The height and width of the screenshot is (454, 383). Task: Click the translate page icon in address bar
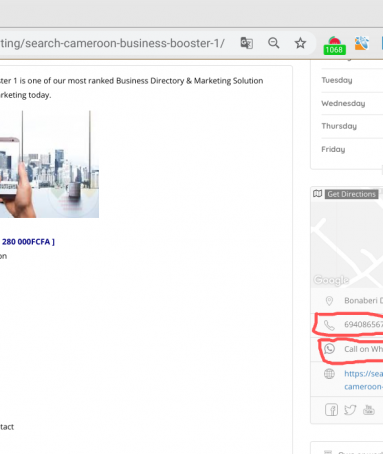(247, 43)
